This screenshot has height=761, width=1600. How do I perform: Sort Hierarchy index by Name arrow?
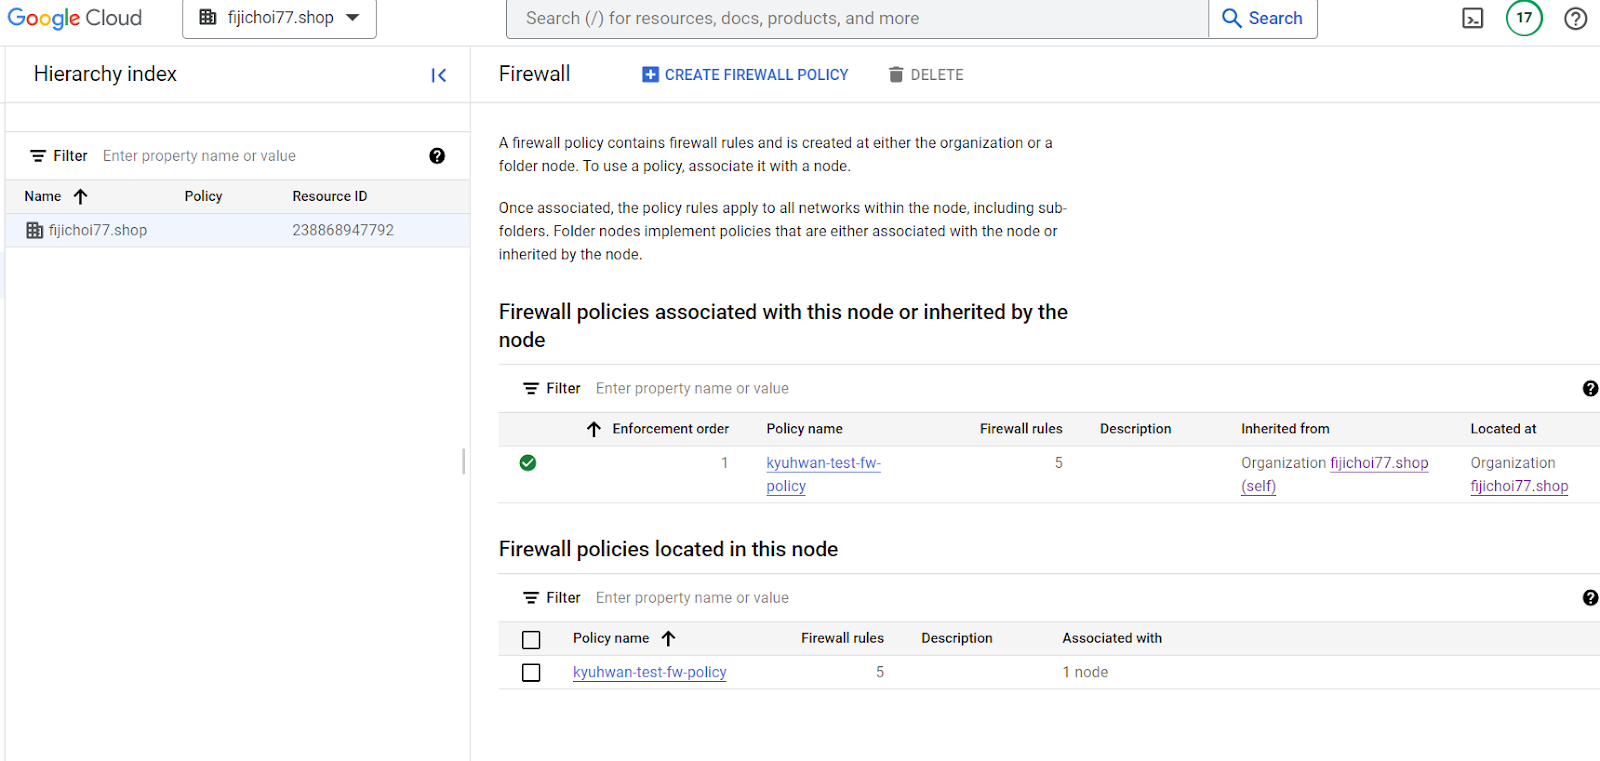coord(81,197)
